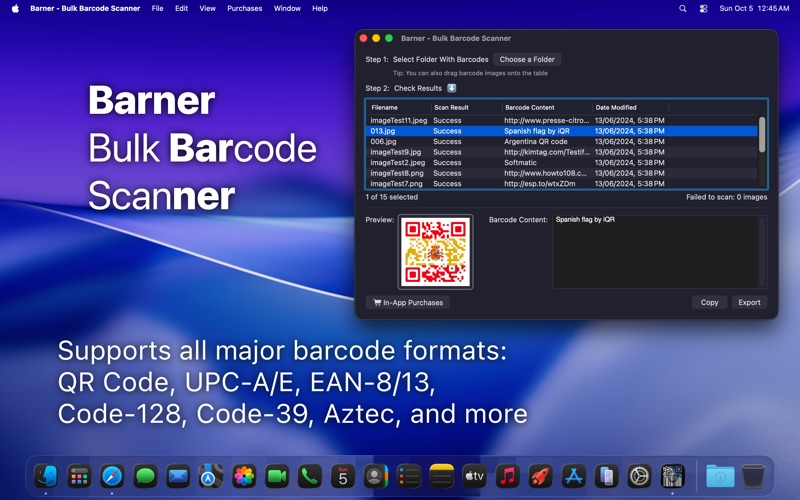Open the Apple menu
The image size is (800, 500).
[x=15, y=8]
